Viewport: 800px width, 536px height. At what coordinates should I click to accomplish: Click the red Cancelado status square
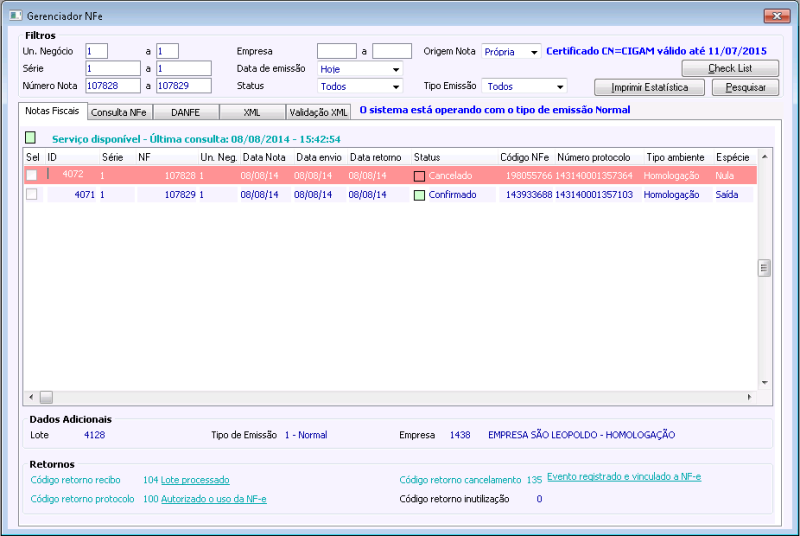point(419,176)
